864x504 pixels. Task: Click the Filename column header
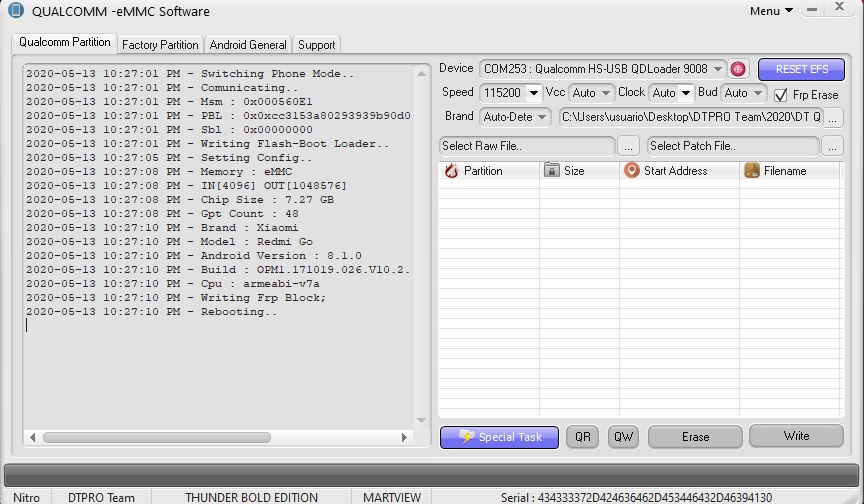point(790,171)
